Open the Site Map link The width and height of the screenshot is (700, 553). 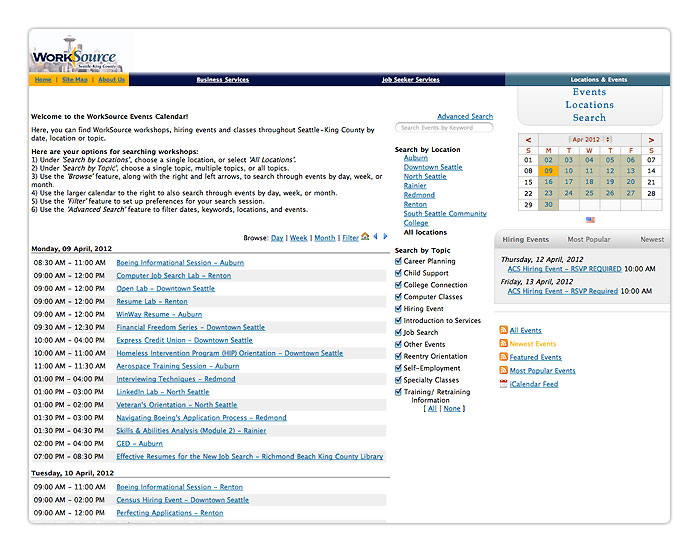click(x=75, y=79)
